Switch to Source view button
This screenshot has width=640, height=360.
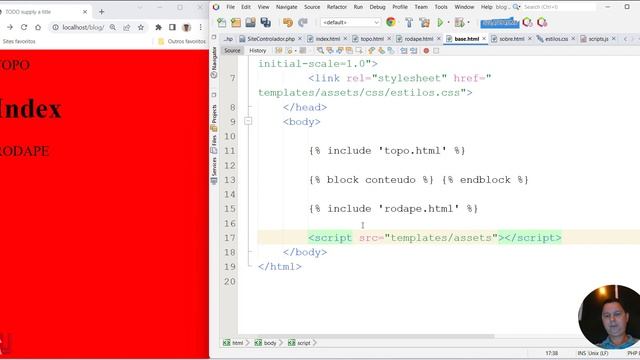point(232,51)
